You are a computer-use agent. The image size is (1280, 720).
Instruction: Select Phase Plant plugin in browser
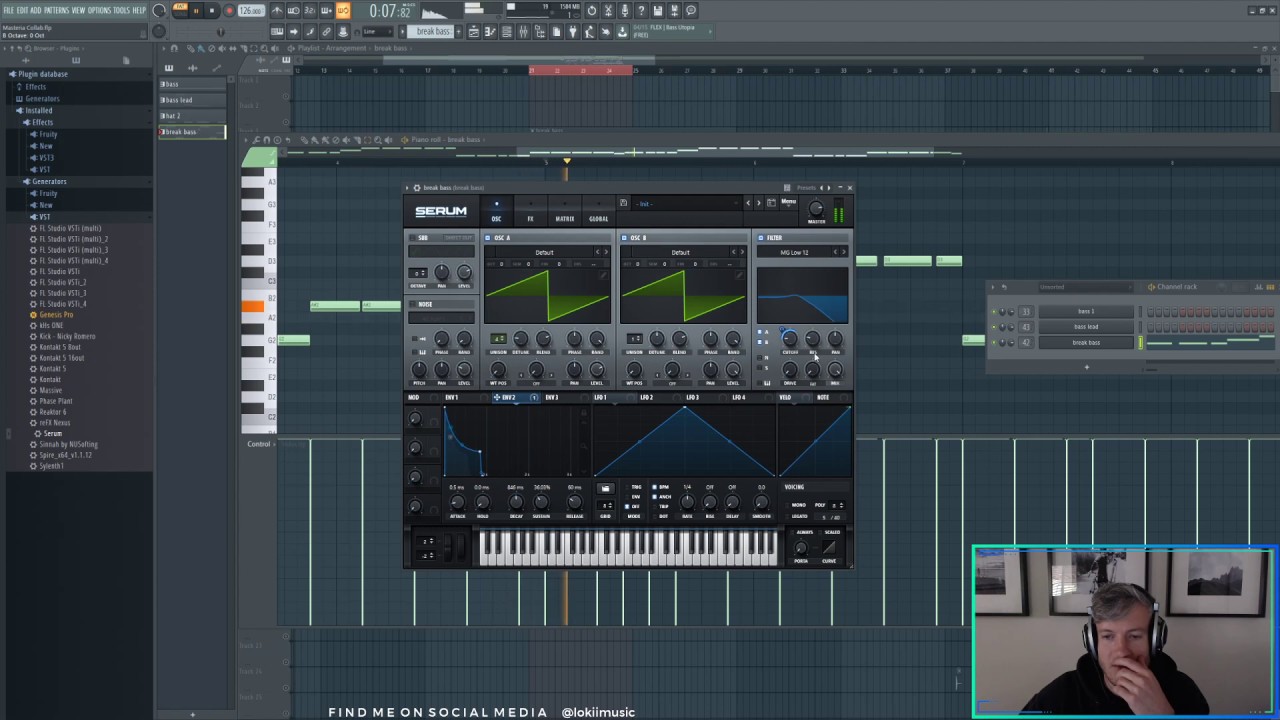point(56,401)
